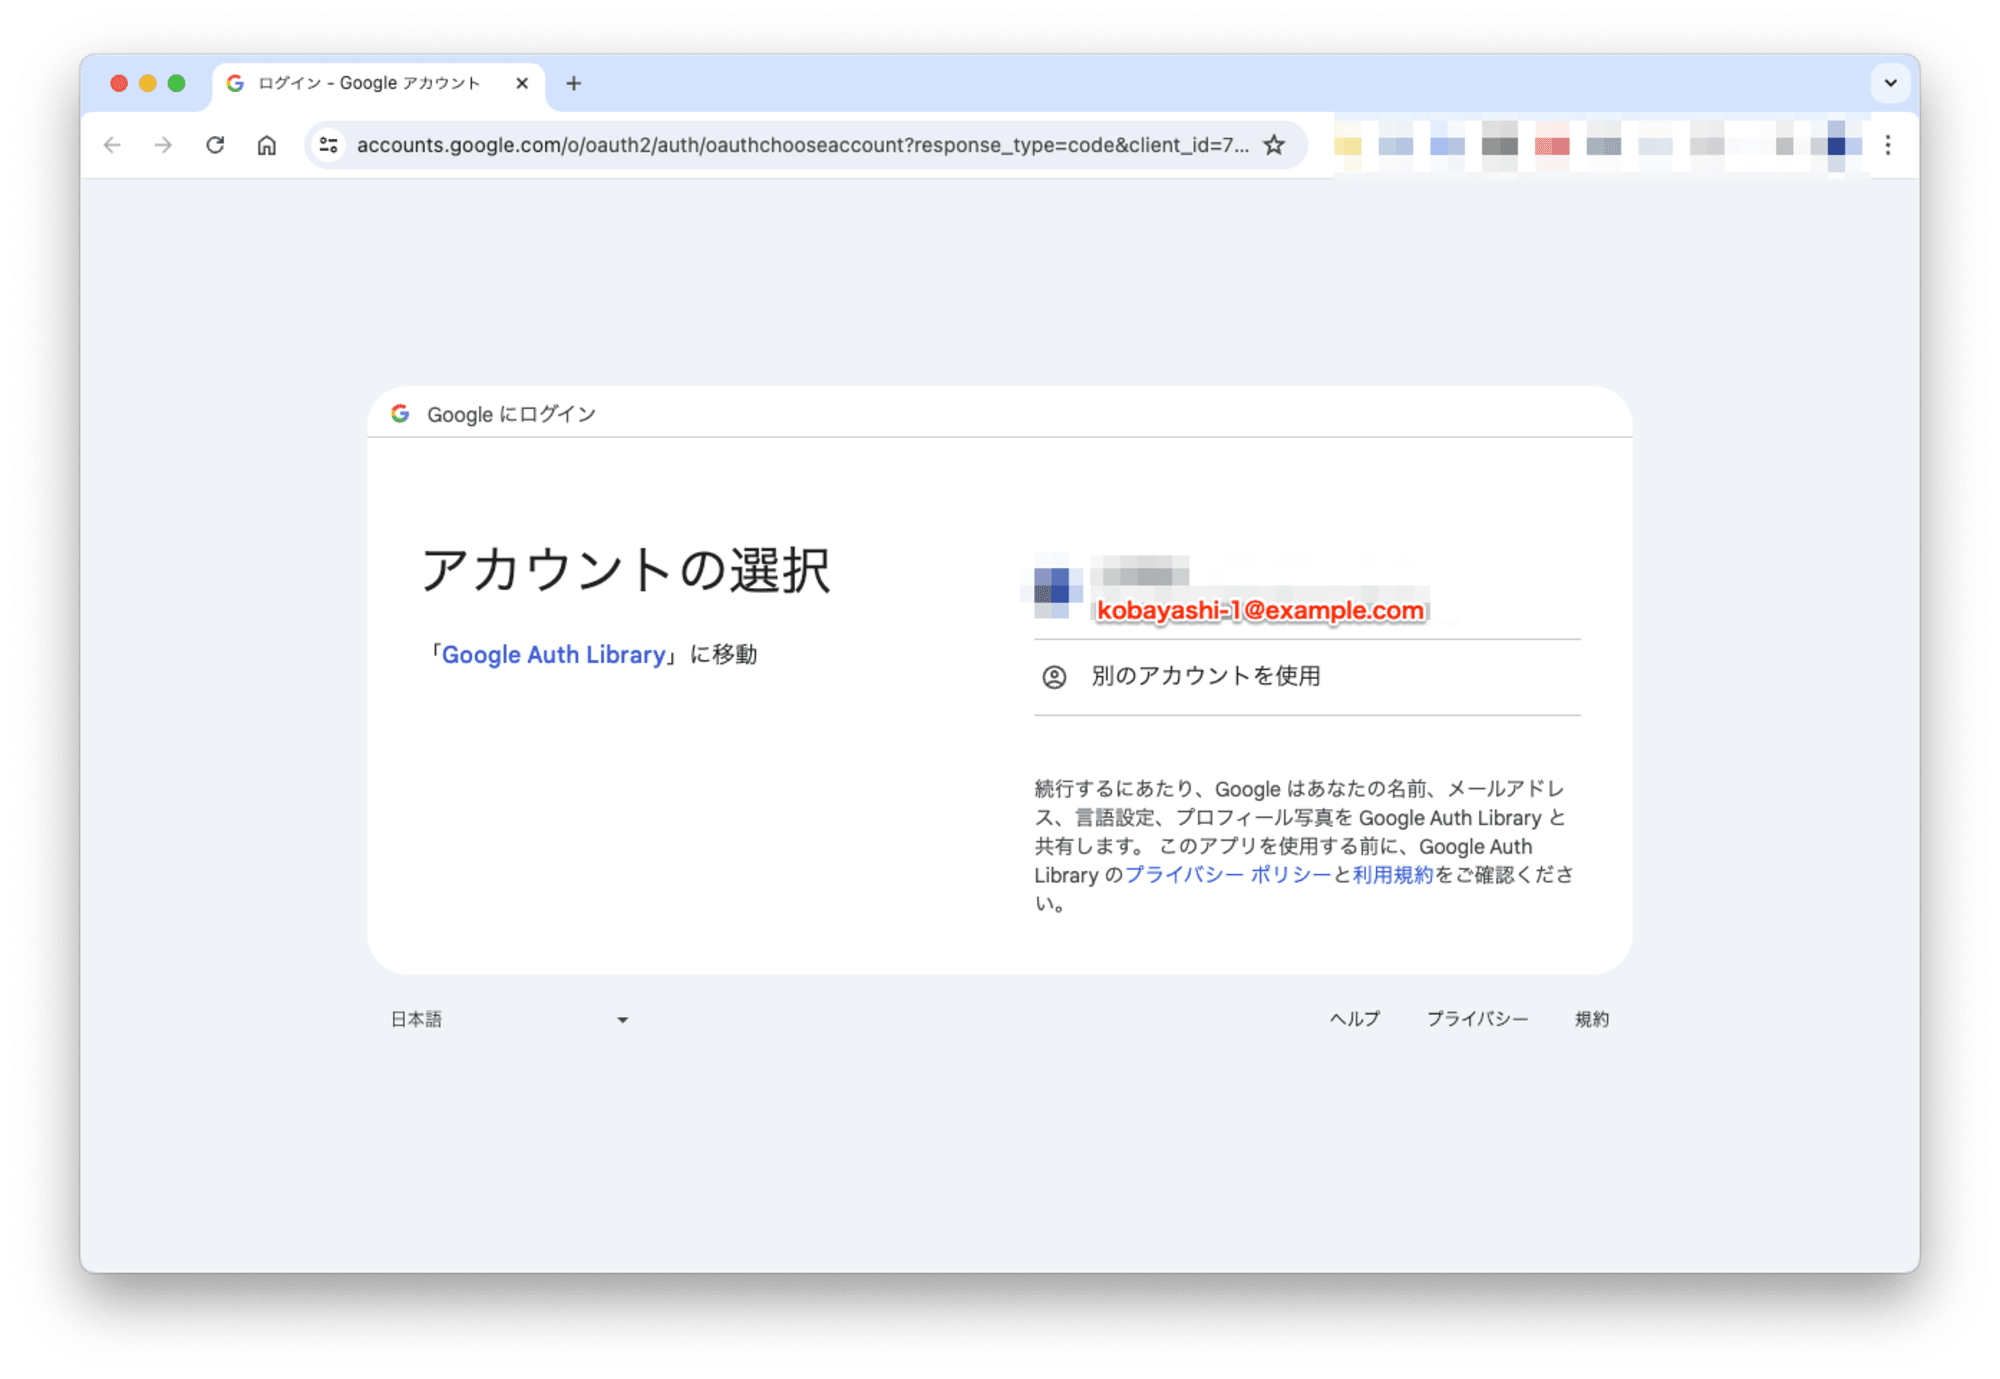Open the プライバシー ポリシー link
2000x1379 pixels.
(x=1228, y=875)
